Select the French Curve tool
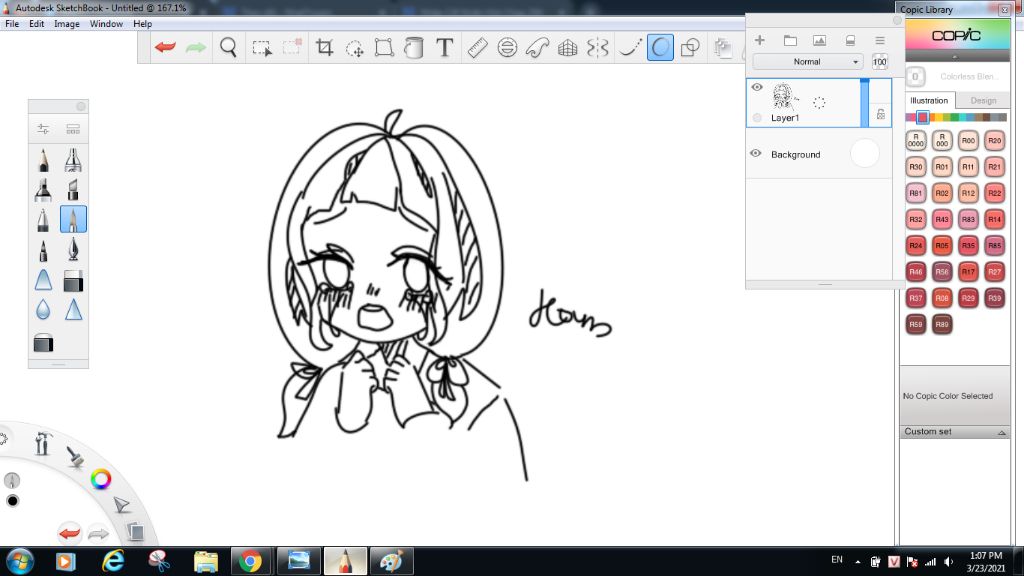The width and height of the screenshot is (1024, 576). coord(537,47)
